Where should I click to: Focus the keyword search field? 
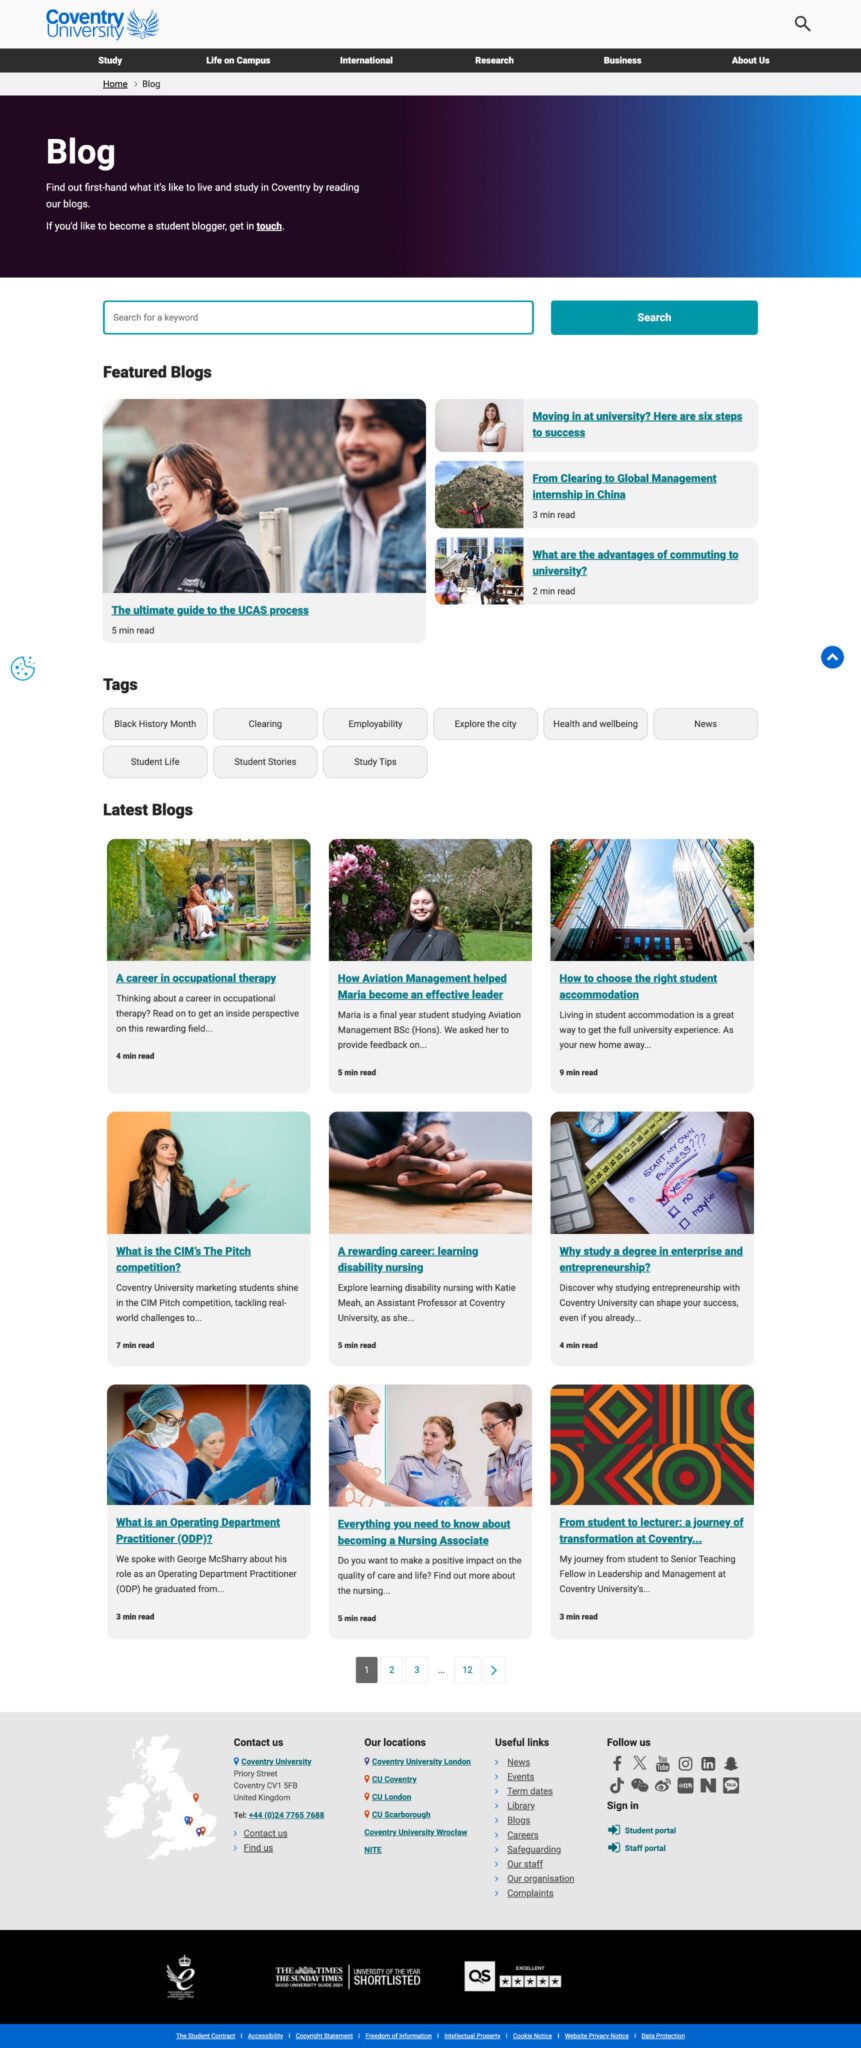pyautogui.click(x=318, y=317)
